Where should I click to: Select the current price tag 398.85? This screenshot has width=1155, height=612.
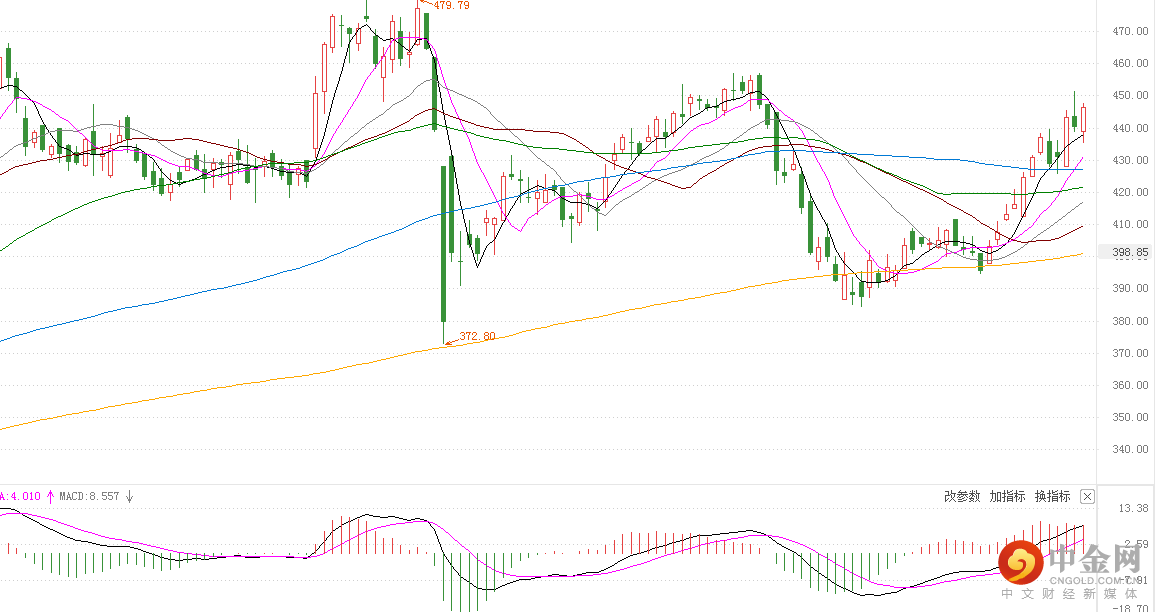(1131, 252)
